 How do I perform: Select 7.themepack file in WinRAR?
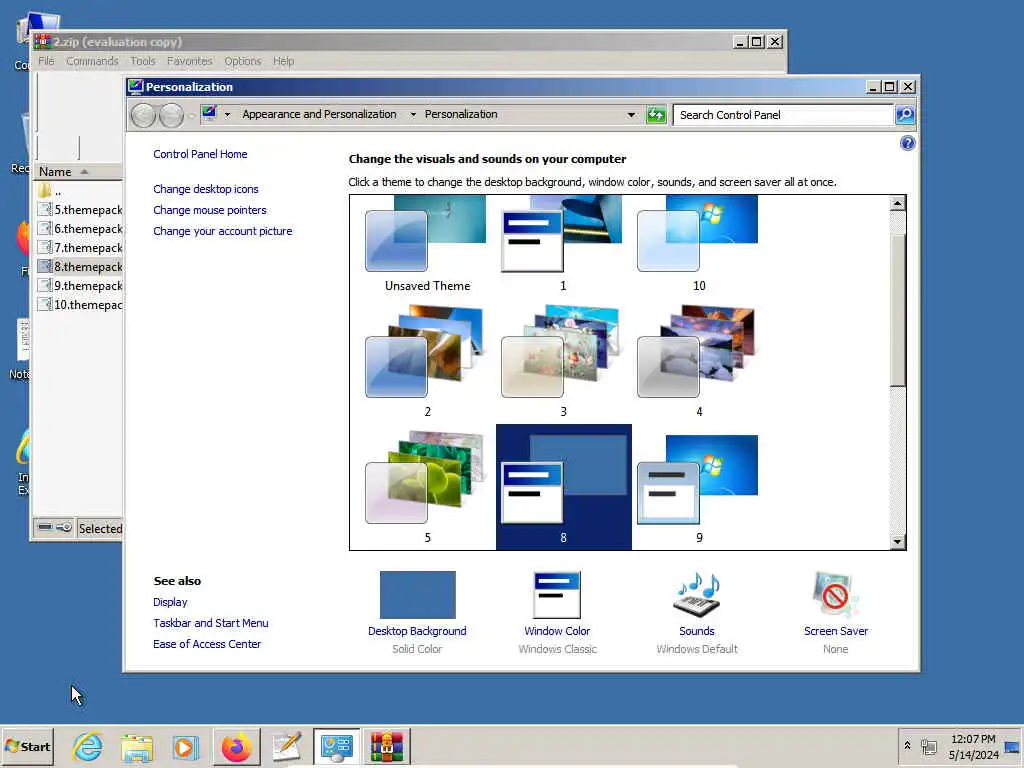(80, 248)
